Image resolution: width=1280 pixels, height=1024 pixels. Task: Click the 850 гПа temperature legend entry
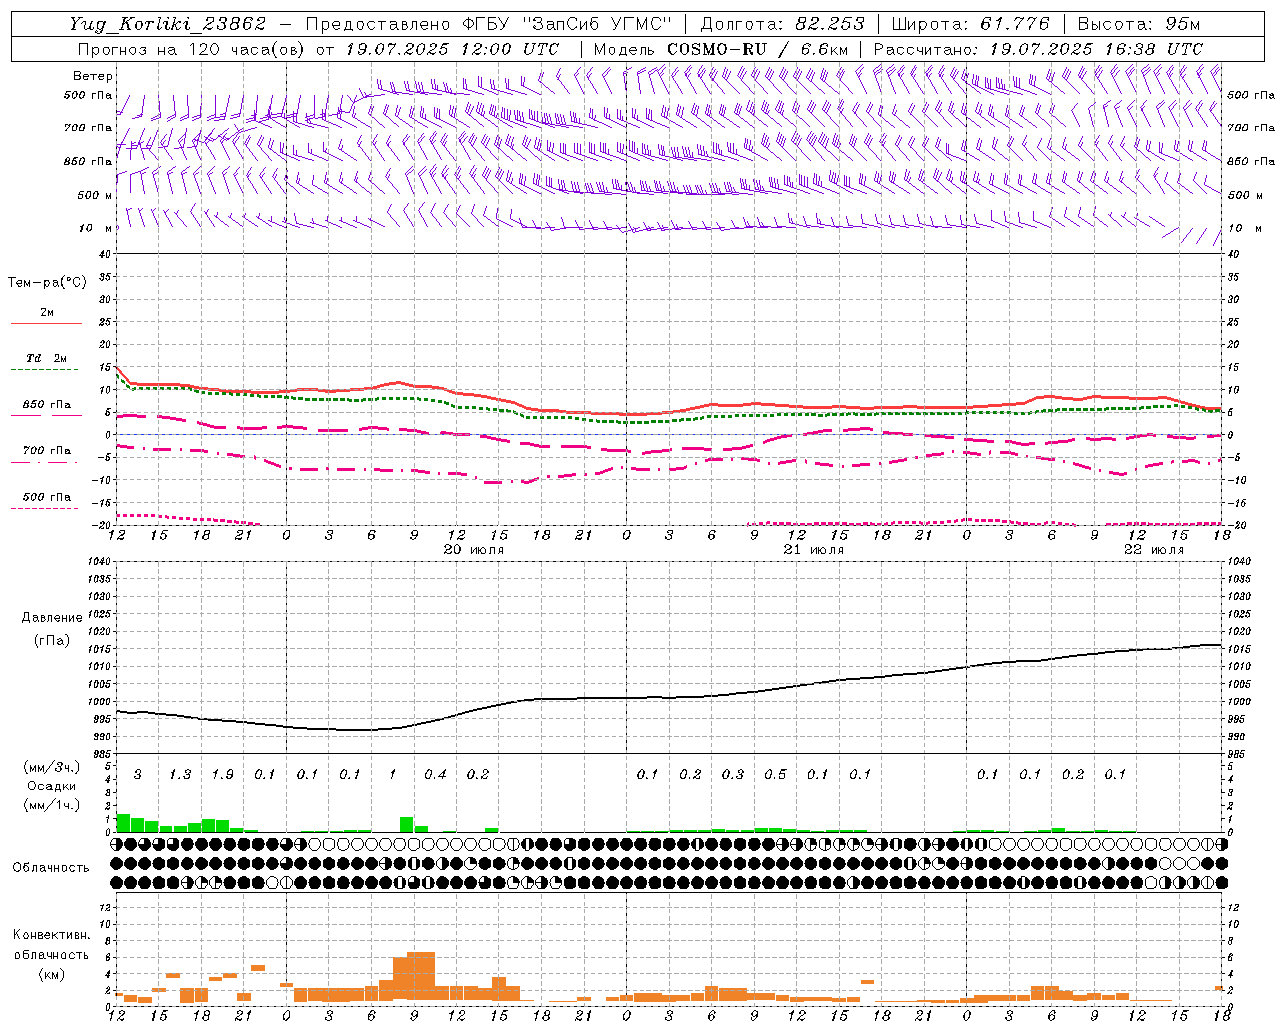tap(47, 405)
